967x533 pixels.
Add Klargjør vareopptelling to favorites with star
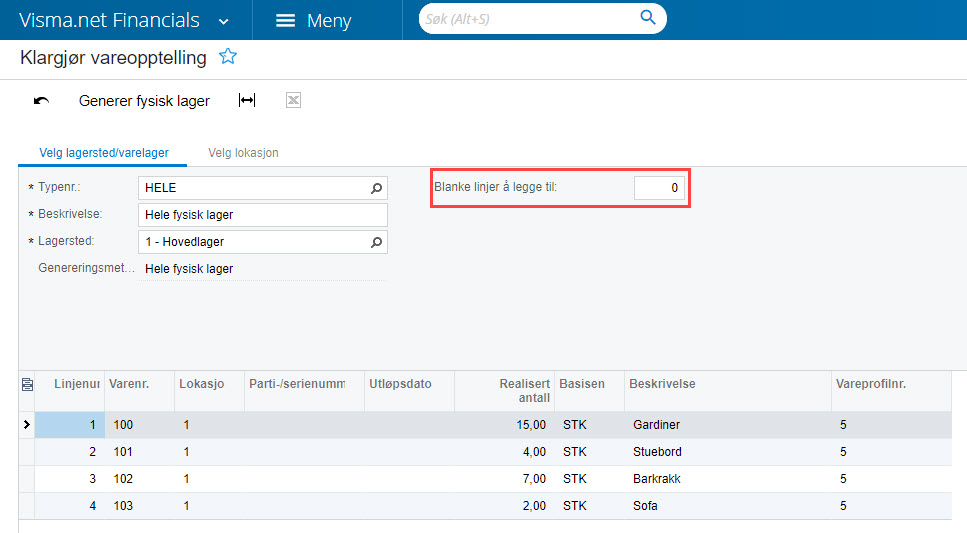[x=228, y=57]
